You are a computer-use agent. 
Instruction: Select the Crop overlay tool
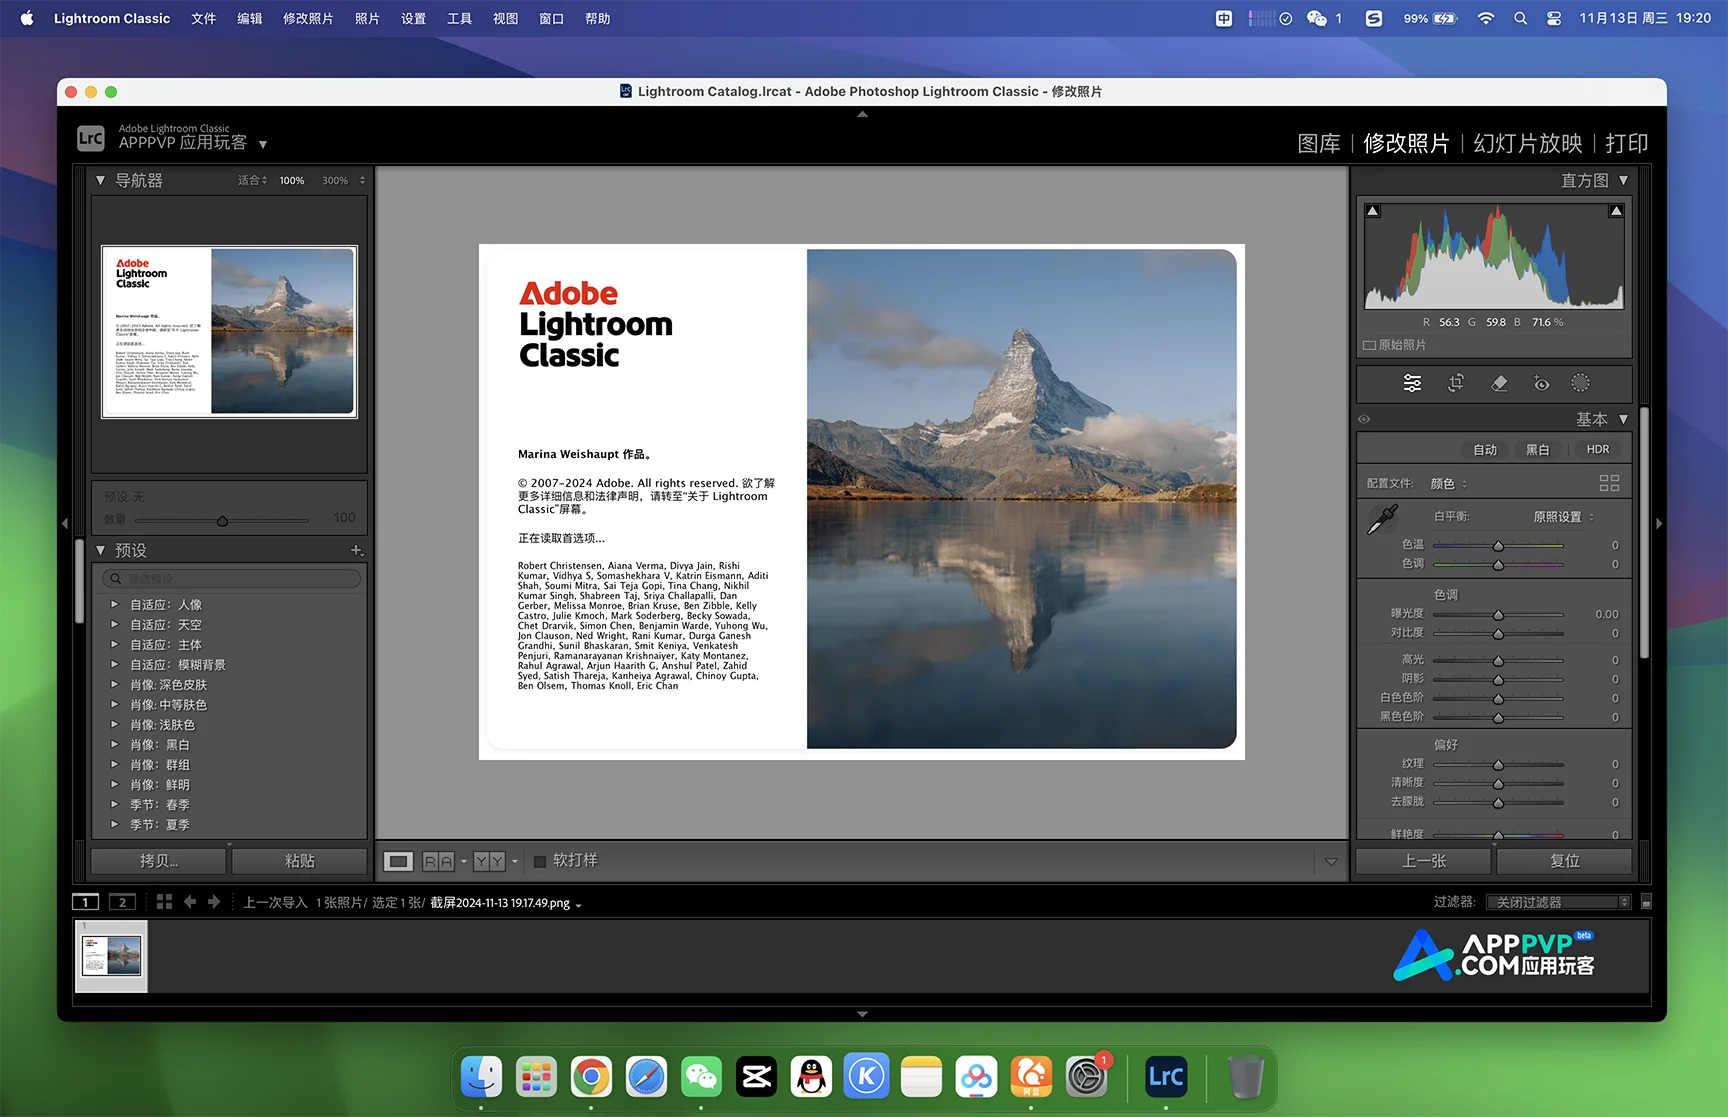pos(1456,383)
